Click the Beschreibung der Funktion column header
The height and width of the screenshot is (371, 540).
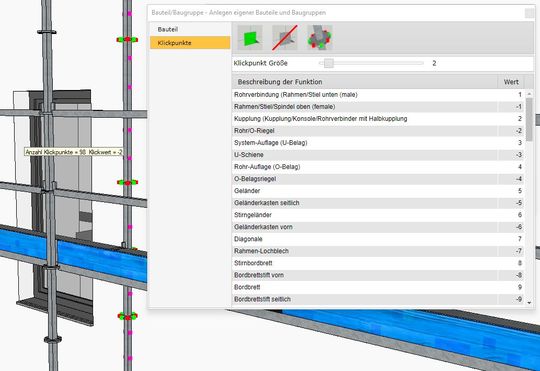tap(365, 82)
